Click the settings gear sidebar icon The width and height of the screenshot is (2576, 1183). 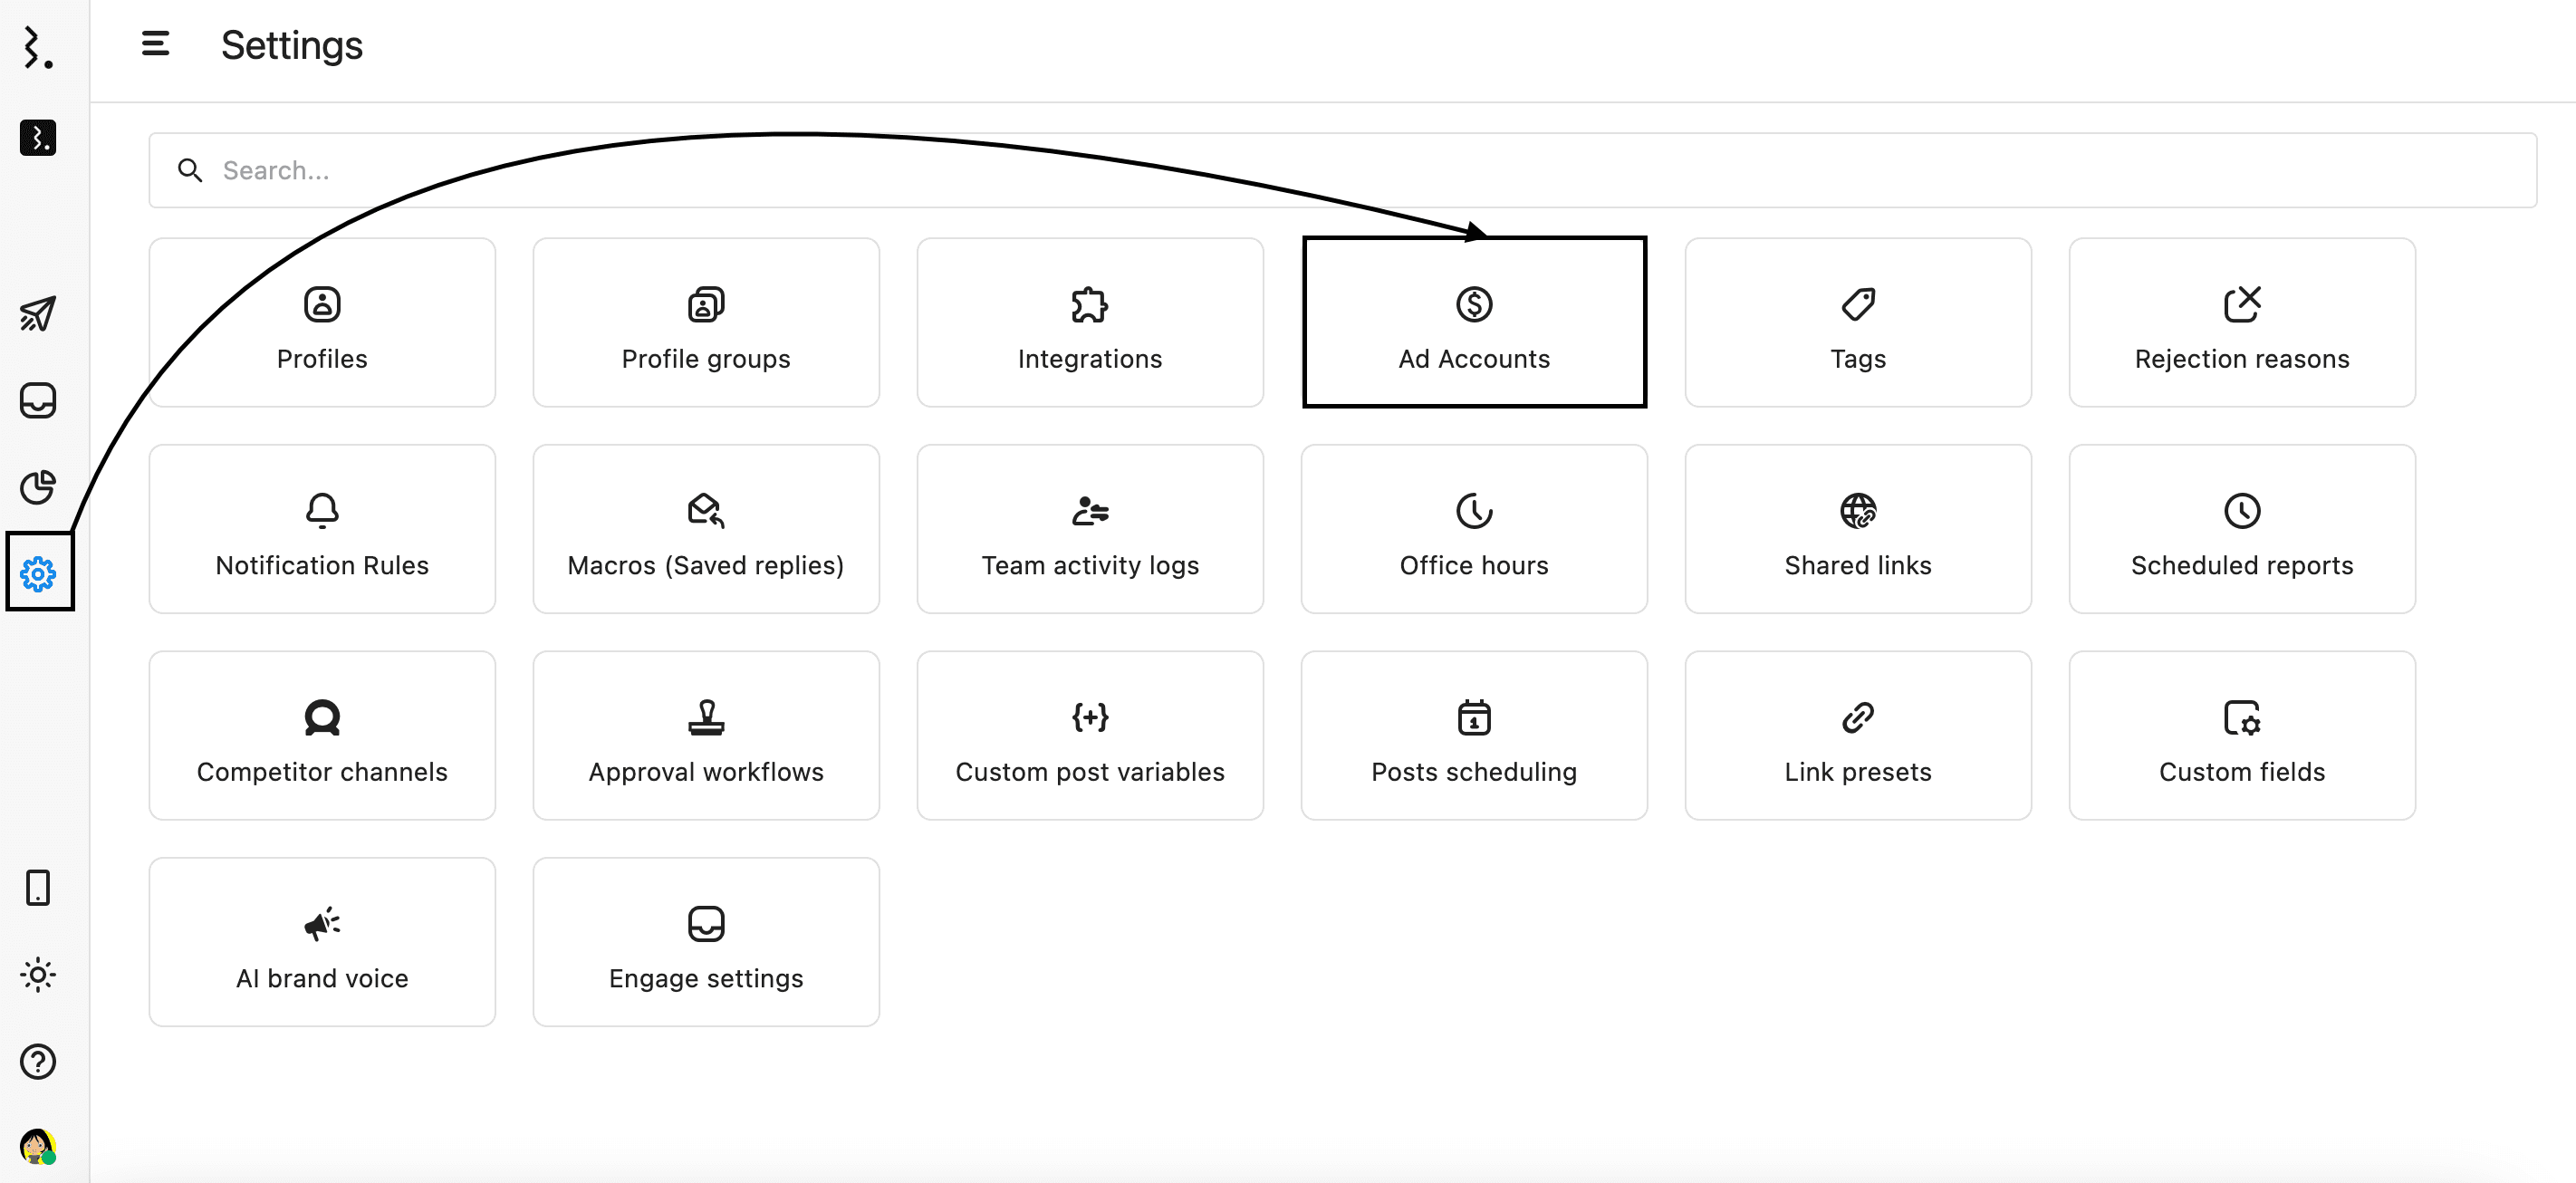point(38,574)
